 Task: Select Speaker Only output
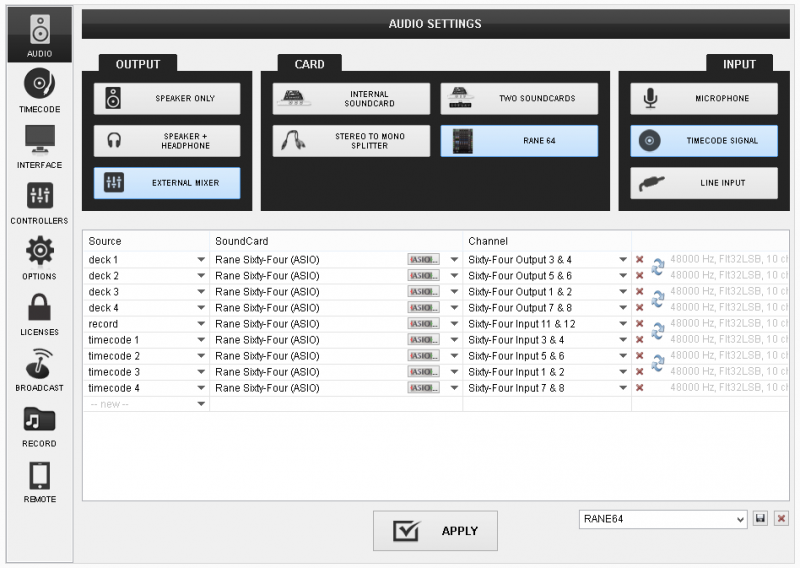[x=167, y=98]
